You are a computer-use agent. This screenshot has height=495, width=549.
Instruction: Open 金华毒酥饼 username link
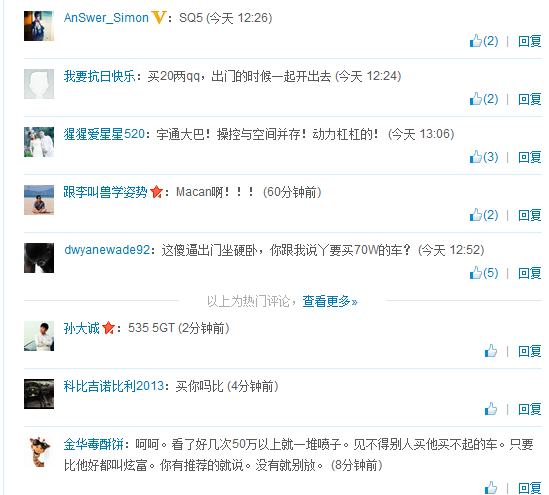click(x=93, y=445)
